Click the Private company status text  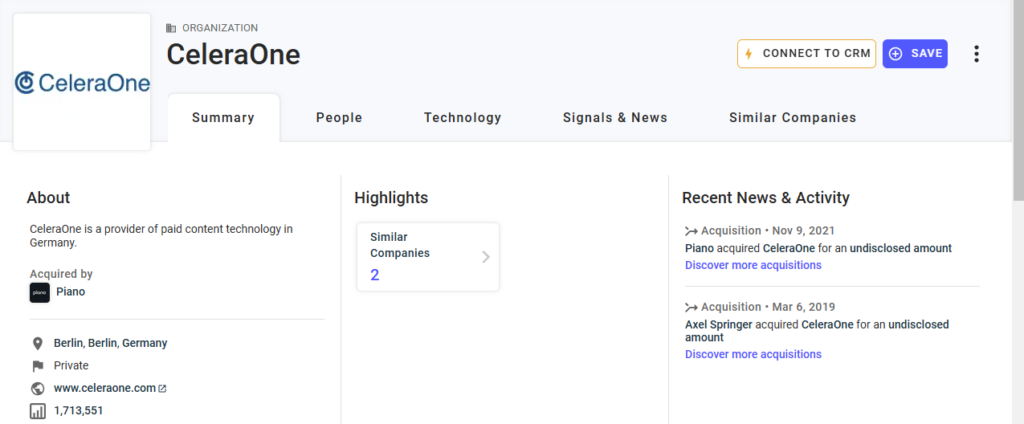[71, 366]
